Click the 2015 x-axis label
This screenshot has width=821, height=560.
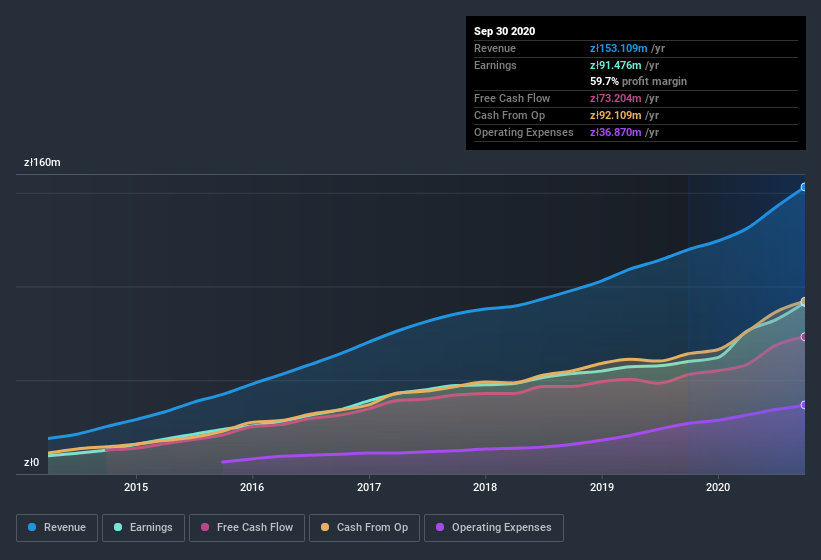136,487
